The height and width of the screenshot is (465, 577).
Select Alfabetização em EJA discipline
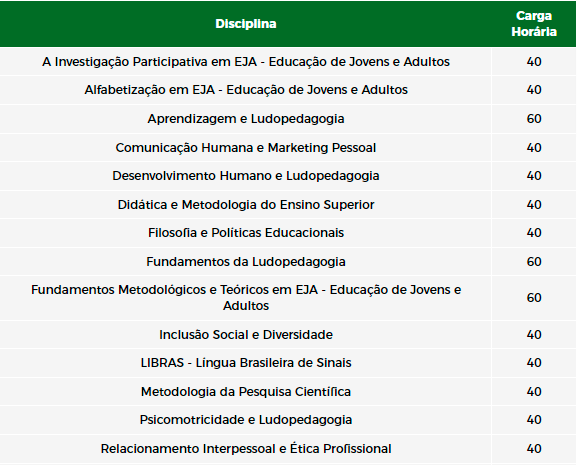[246, 90]
